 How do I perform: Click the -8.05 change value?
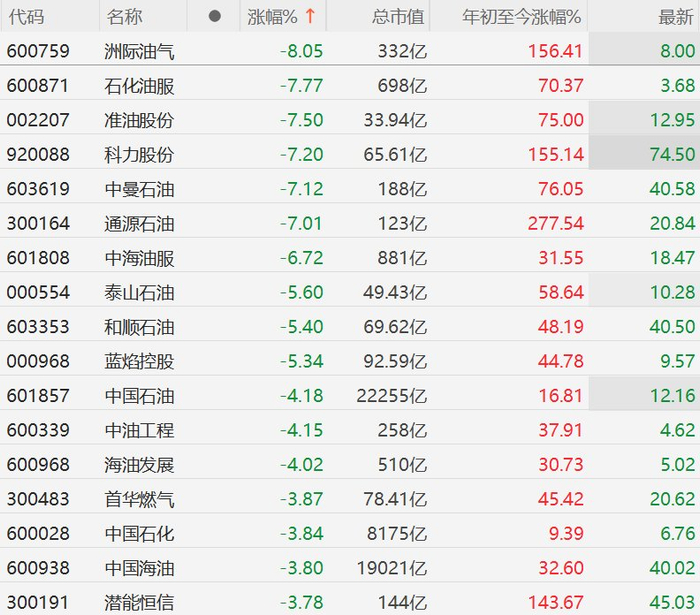(x=301, y=51)
